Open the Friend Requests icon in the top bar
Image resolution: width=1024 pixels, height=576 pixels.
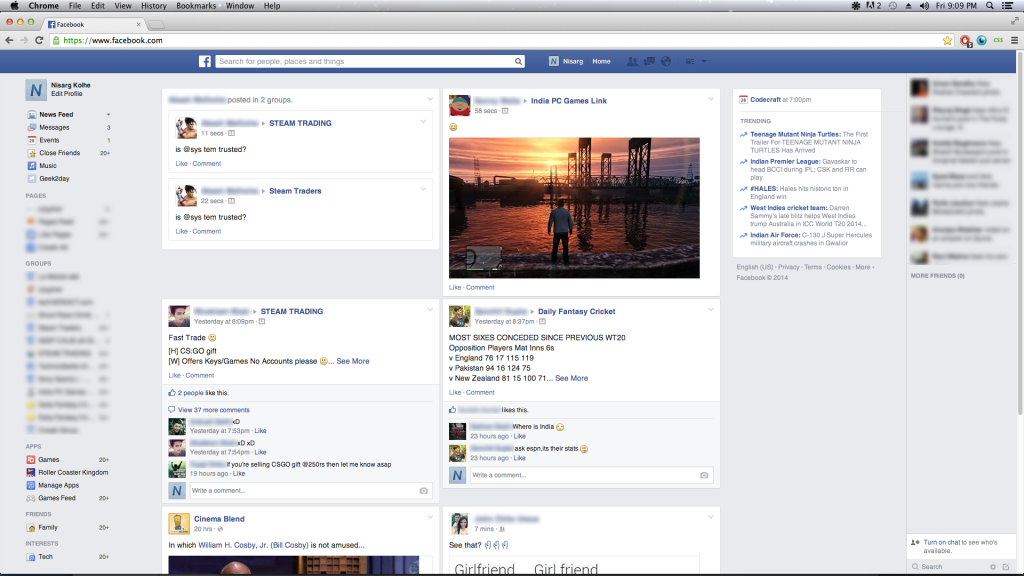coord(632,61)
